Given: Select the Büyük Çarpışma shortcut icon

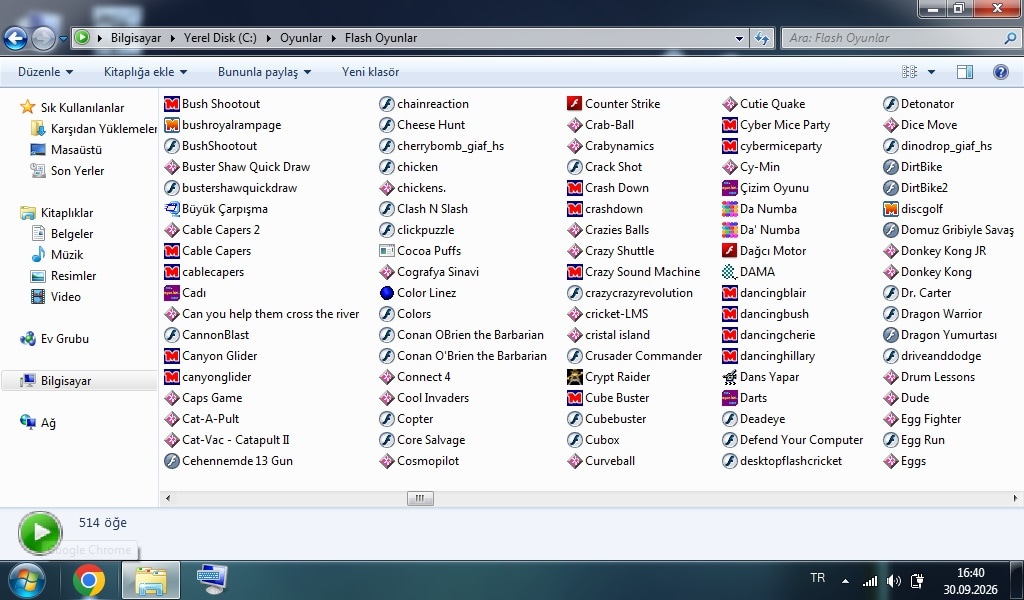Looking at the screenshot, I should 172,209.
